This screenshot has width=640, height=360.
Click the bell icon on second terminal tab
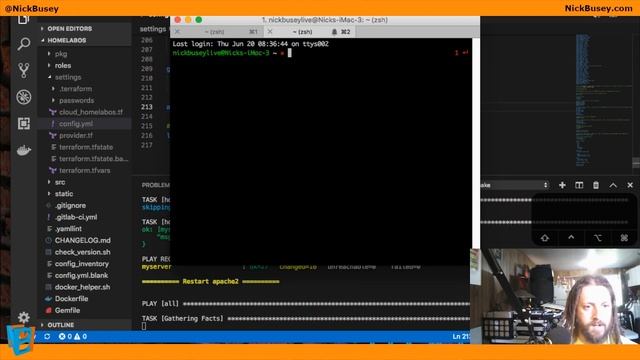(x=334, y=31)
